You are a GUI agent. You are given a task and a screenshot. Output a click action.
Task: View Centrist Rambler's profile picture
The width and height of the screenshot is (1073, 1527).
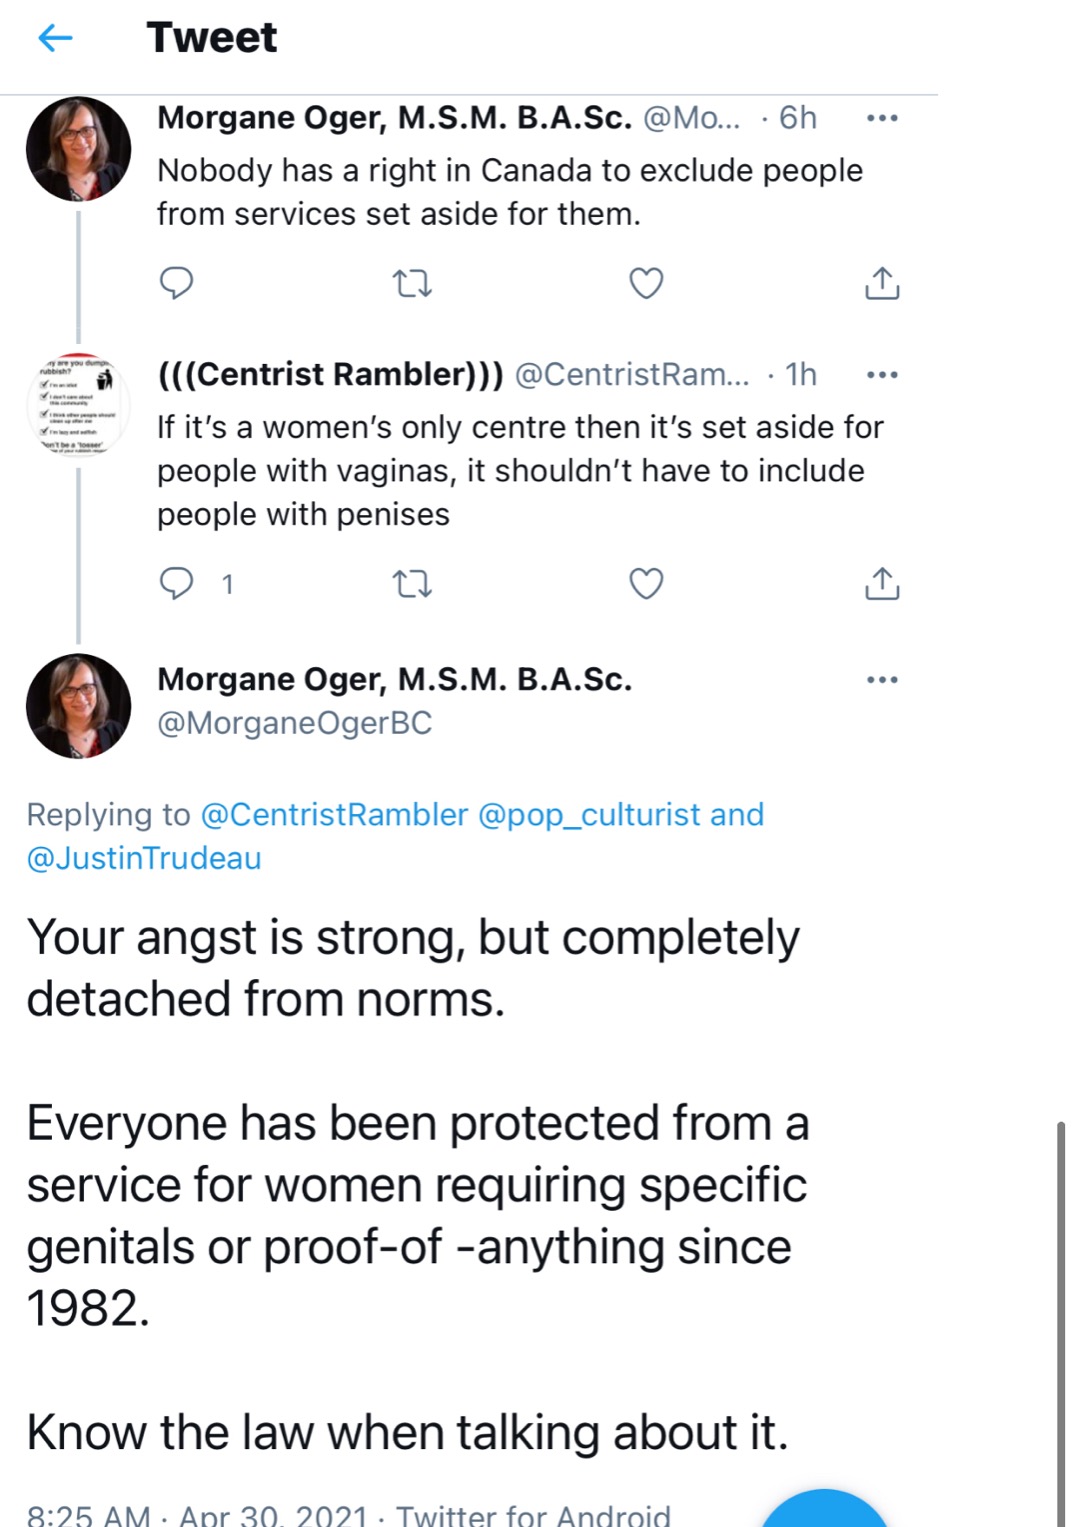point(78,404)
